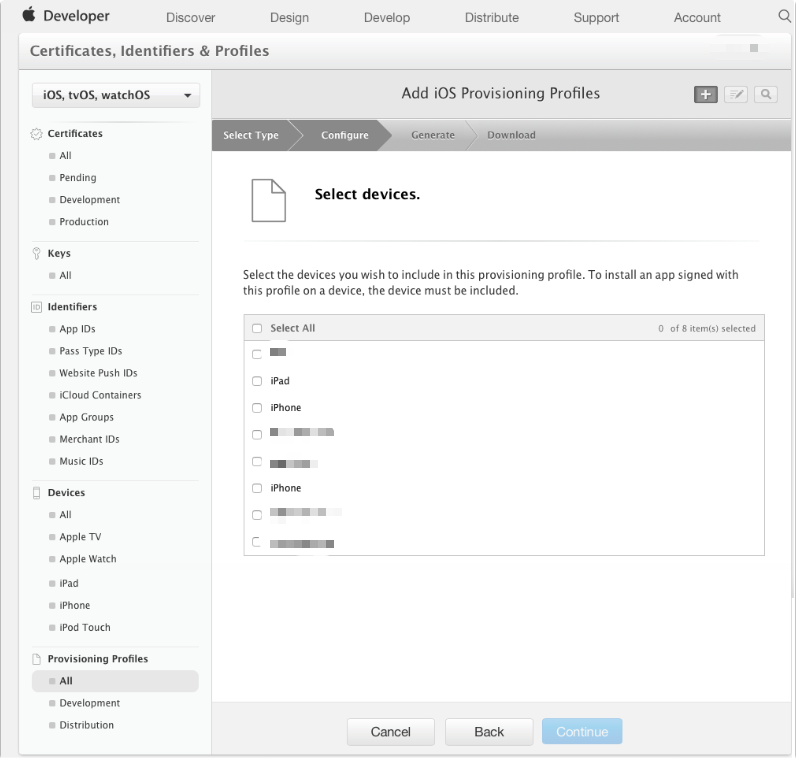Open Pending certificates

(78, 178)
